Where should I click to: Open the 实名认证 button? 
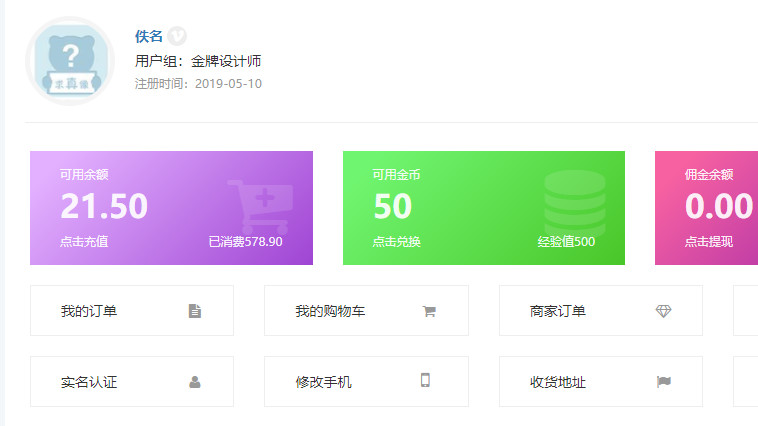coord(132,382)
